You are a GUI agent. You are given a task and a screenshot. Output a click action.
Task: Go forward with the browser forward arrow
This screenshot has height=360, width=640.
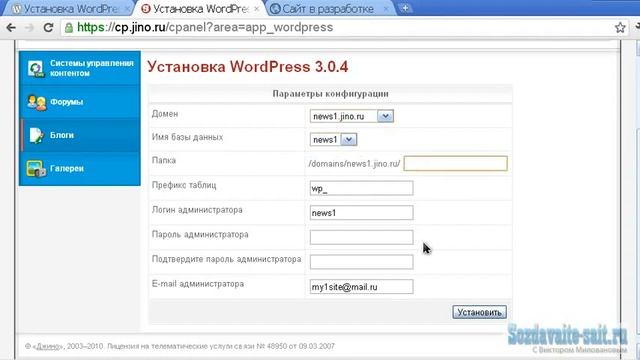(29, 28)
